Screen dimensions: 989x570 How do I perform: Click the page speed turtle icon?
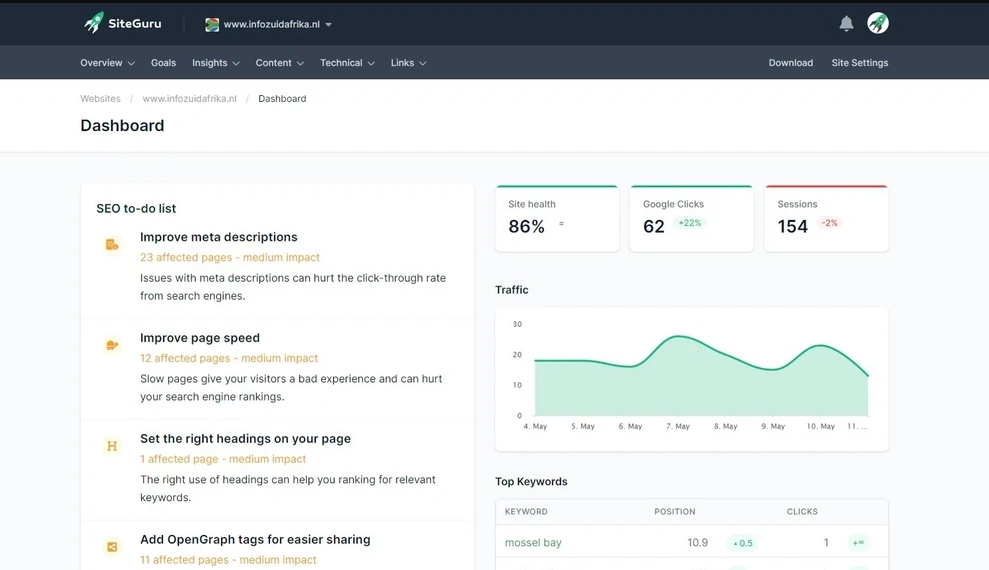coord(112,345)
